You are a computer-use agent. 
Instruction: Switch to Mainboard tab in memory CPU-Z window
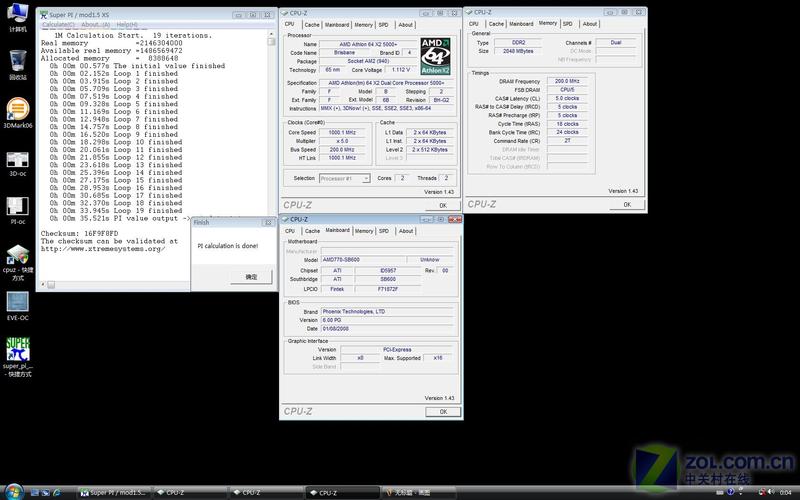pos(521,24)
